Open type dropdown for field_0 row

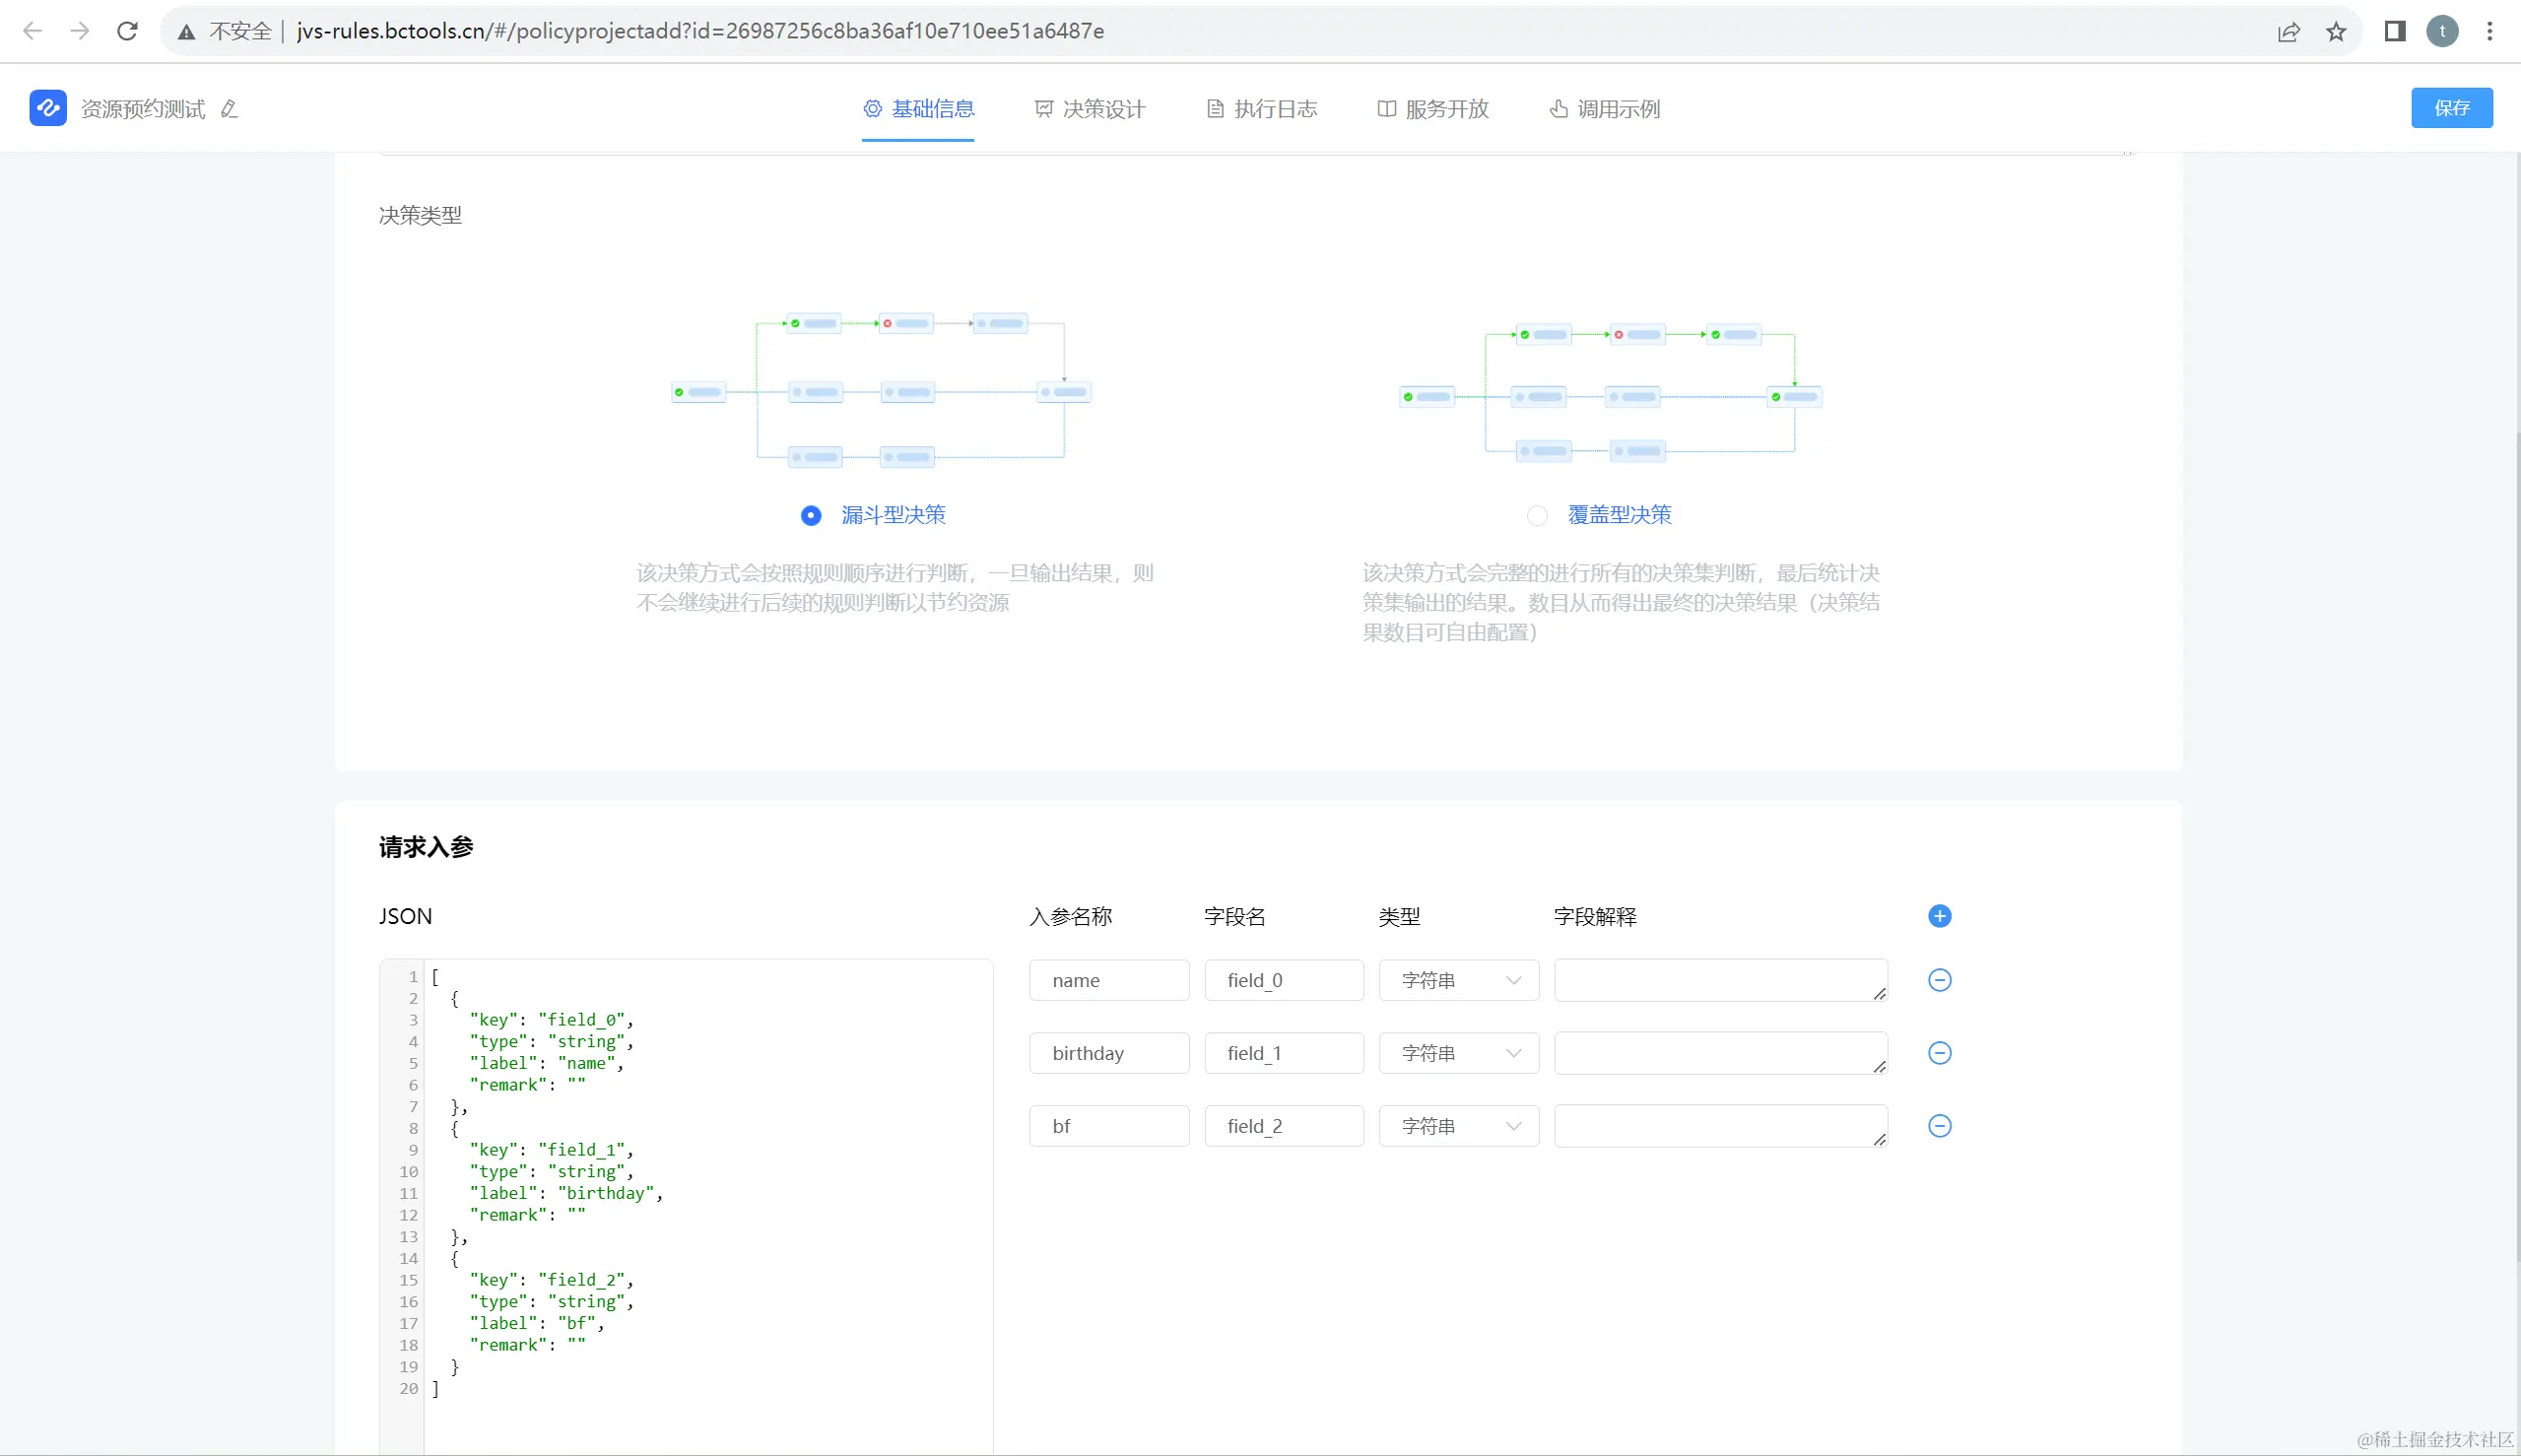1458,980
